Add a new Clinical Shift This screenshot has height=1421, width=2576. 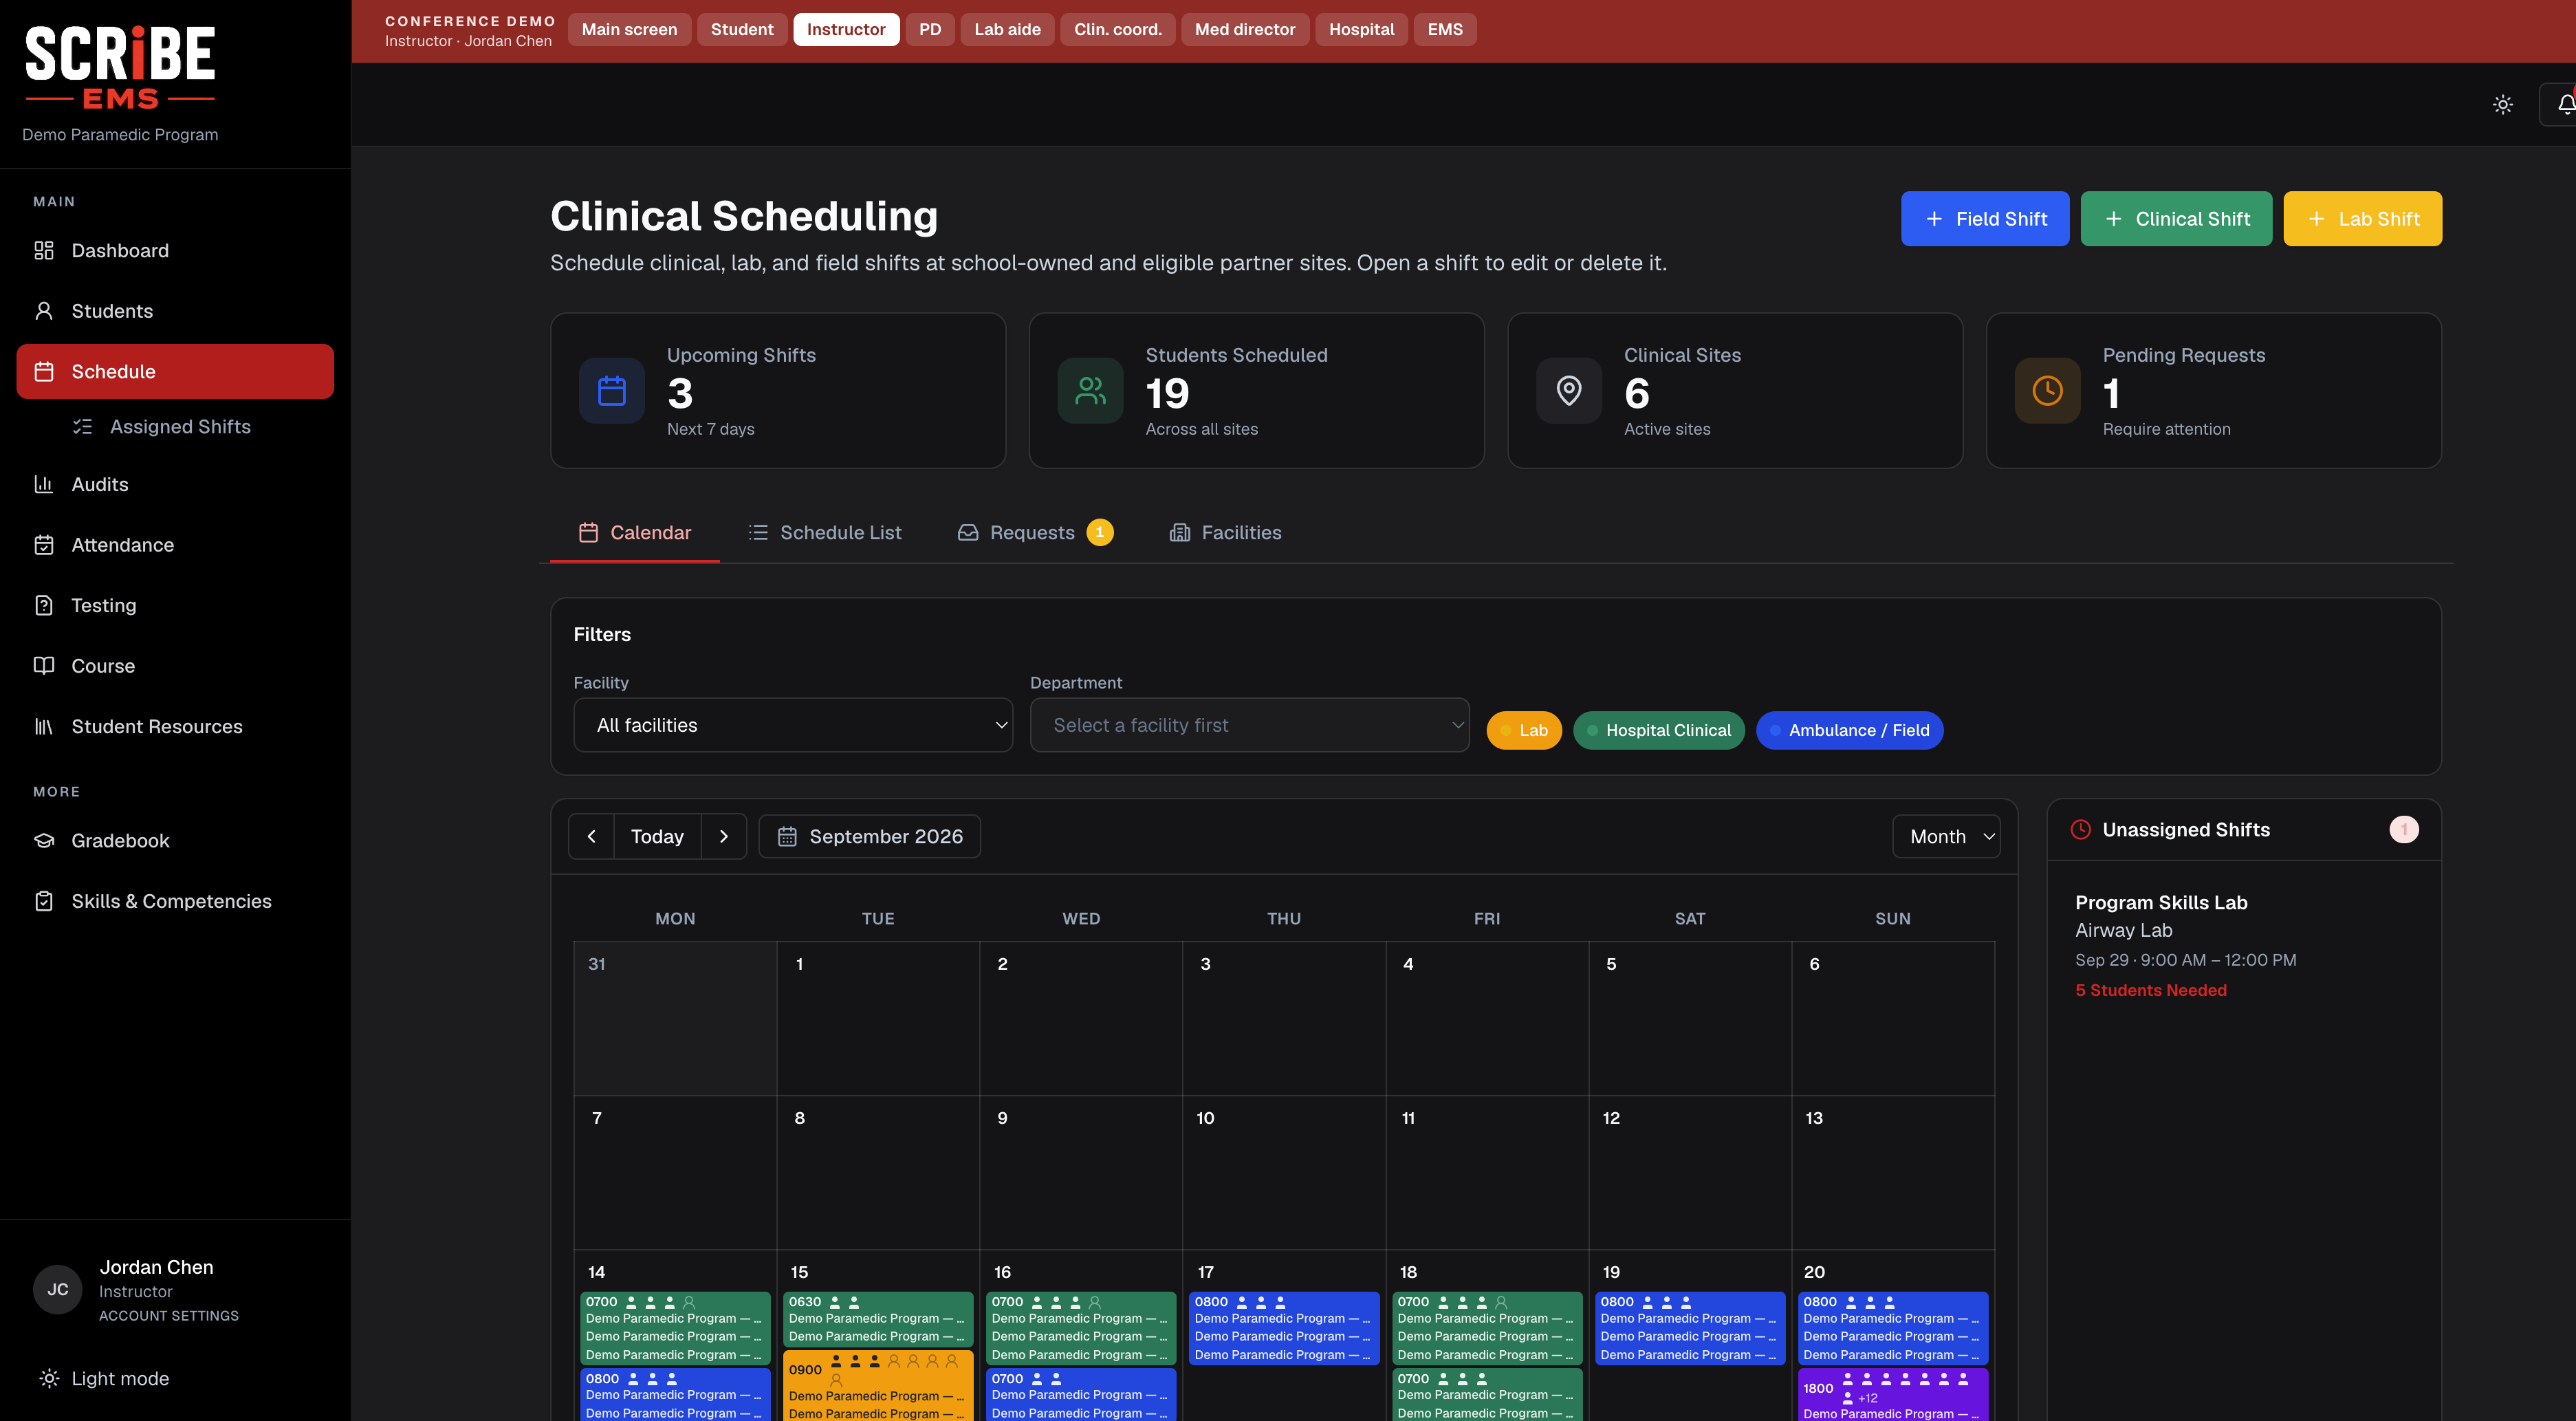tap(2176, 219)
